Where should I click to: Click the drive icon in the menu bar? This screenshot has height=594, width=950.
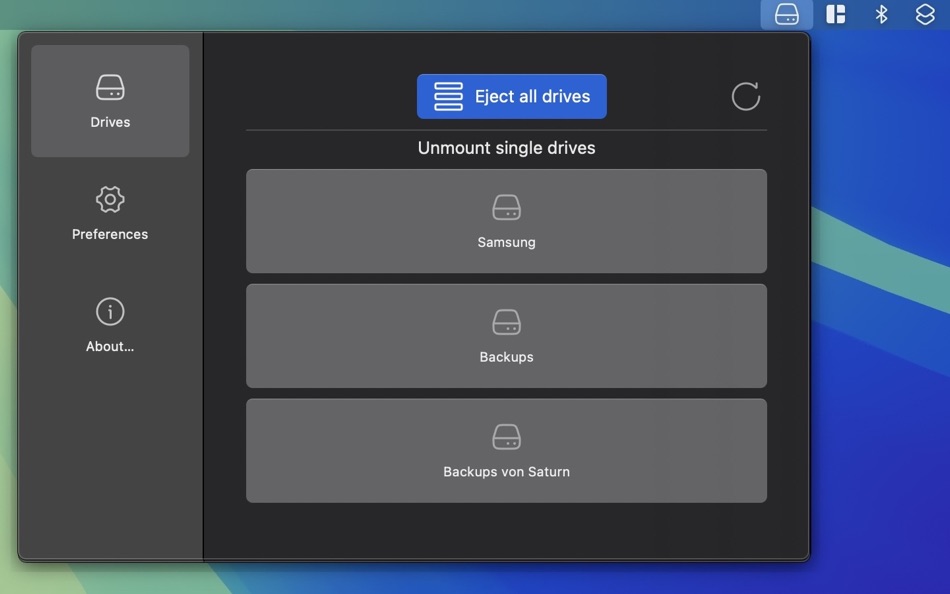[786, 14]
